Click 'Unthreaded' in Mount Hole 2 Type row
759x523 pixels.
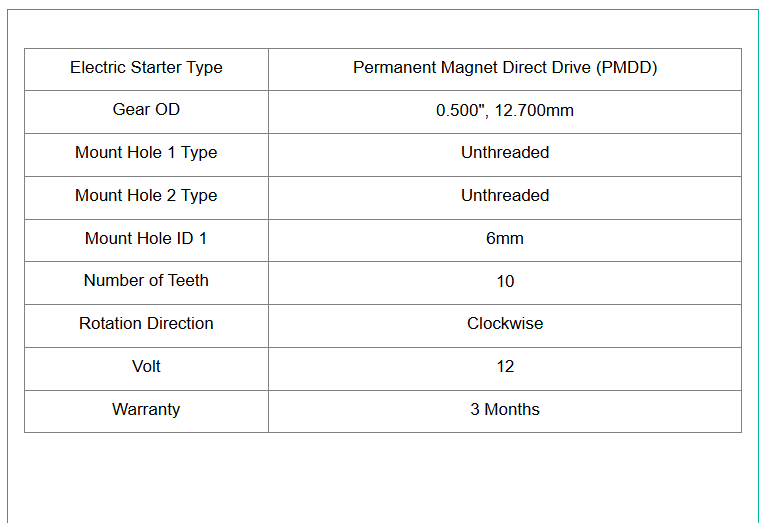click(x=505, y=196)
